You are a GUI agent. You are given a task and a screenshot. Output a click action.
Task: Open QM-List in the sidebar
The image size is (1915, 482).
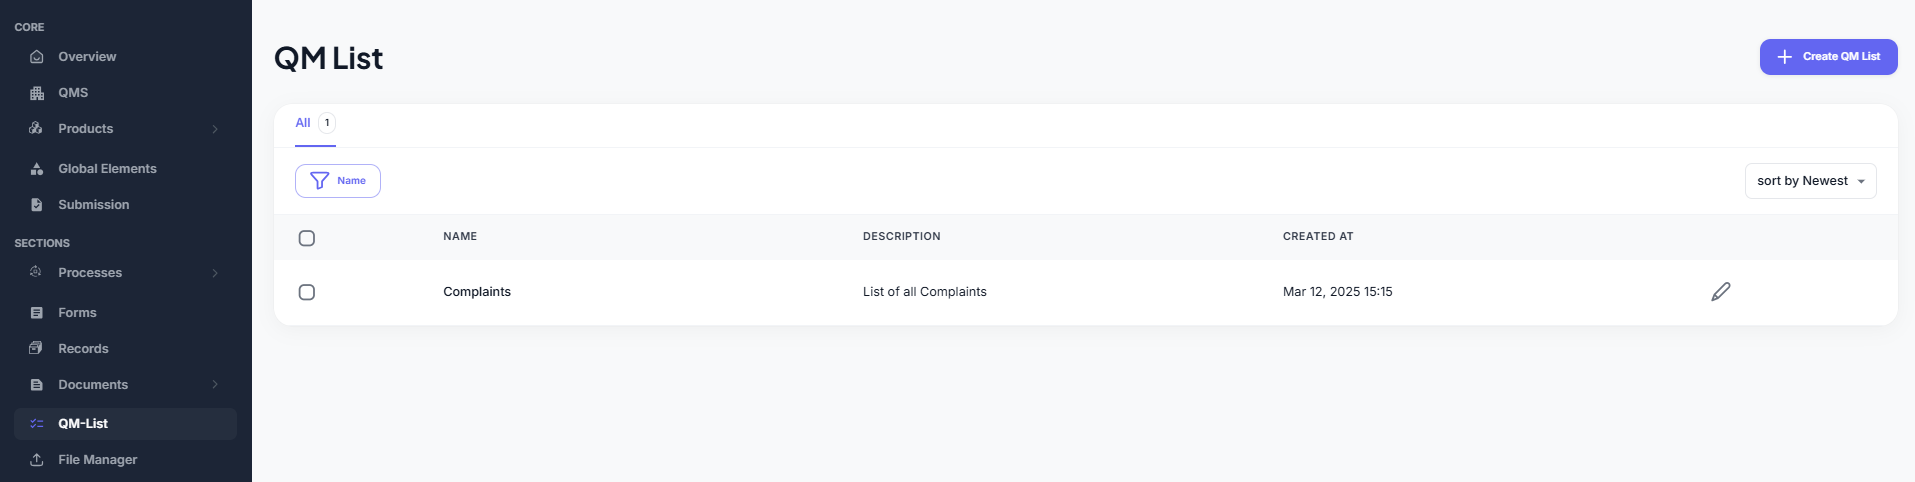click(83, 424)
